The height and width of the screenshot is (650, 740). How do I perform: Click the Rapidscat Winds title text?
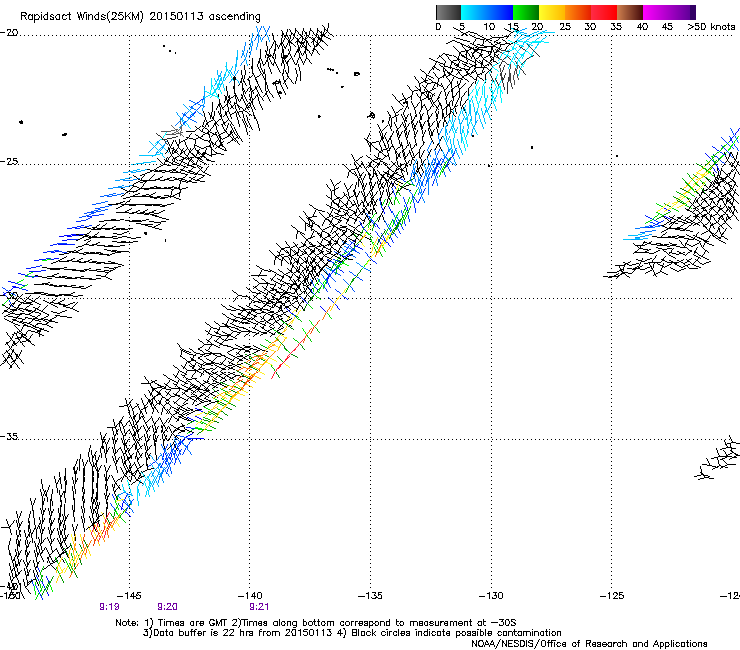[x=140, y=17]
